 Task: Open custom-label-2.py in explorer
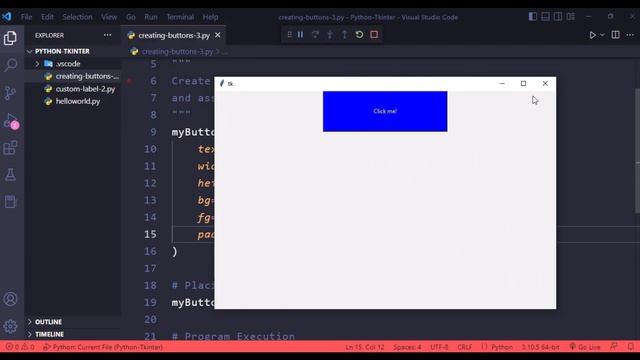coord(73,89)
